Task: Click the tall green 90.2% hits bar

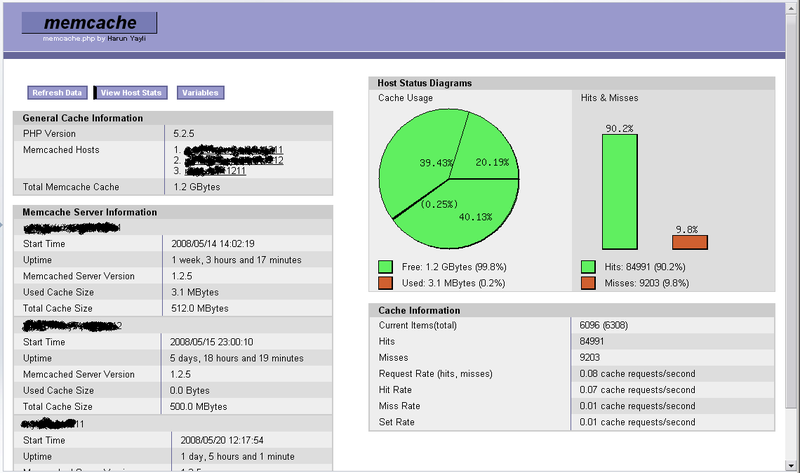Action: (x=619, y=191)
